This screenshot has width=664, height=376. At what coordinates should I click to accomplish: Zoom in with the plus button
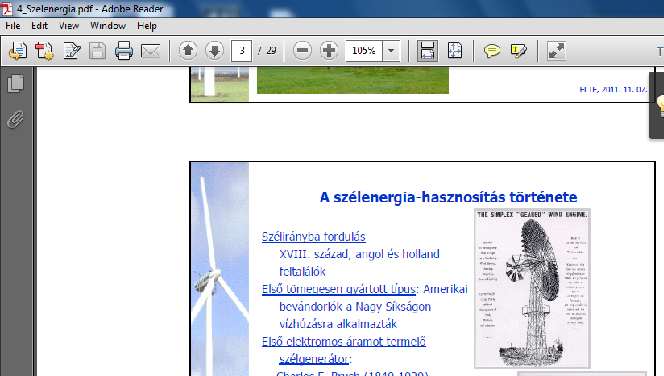(x=329, y=51)
